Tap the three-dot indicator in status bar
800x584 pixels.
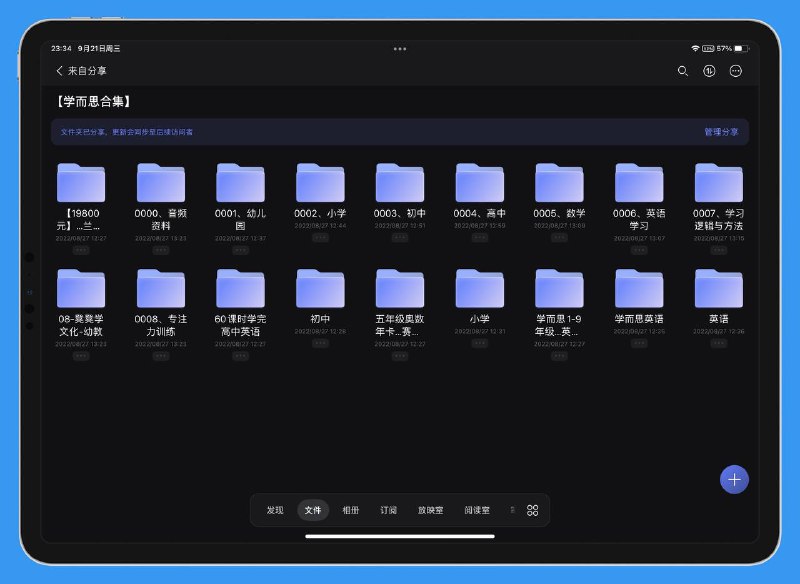point(400,48)
